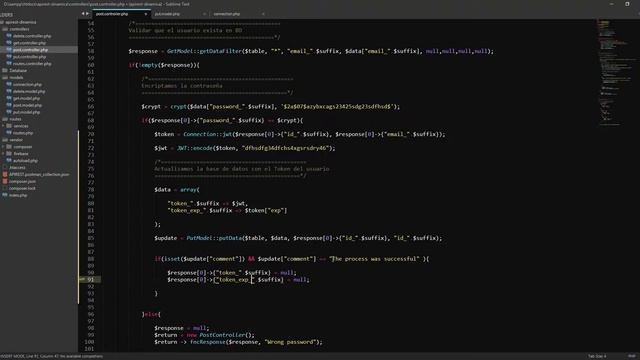The image size is (640, 360).
Task: Click the PHP file icon beside index.php
Action: coord(5,195)
